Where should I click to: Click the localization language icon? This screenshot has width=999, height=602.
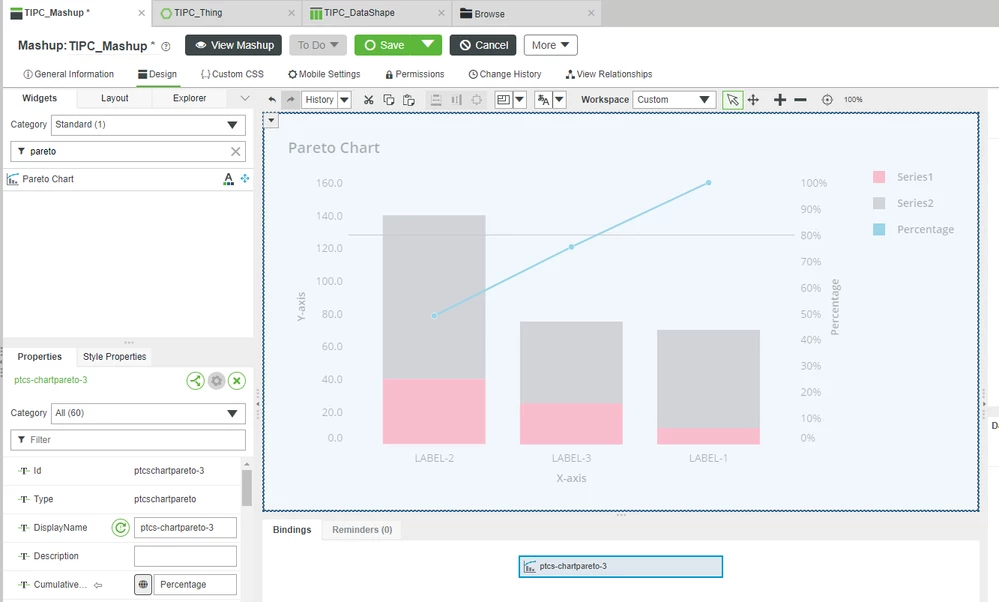tap(543, 99)
